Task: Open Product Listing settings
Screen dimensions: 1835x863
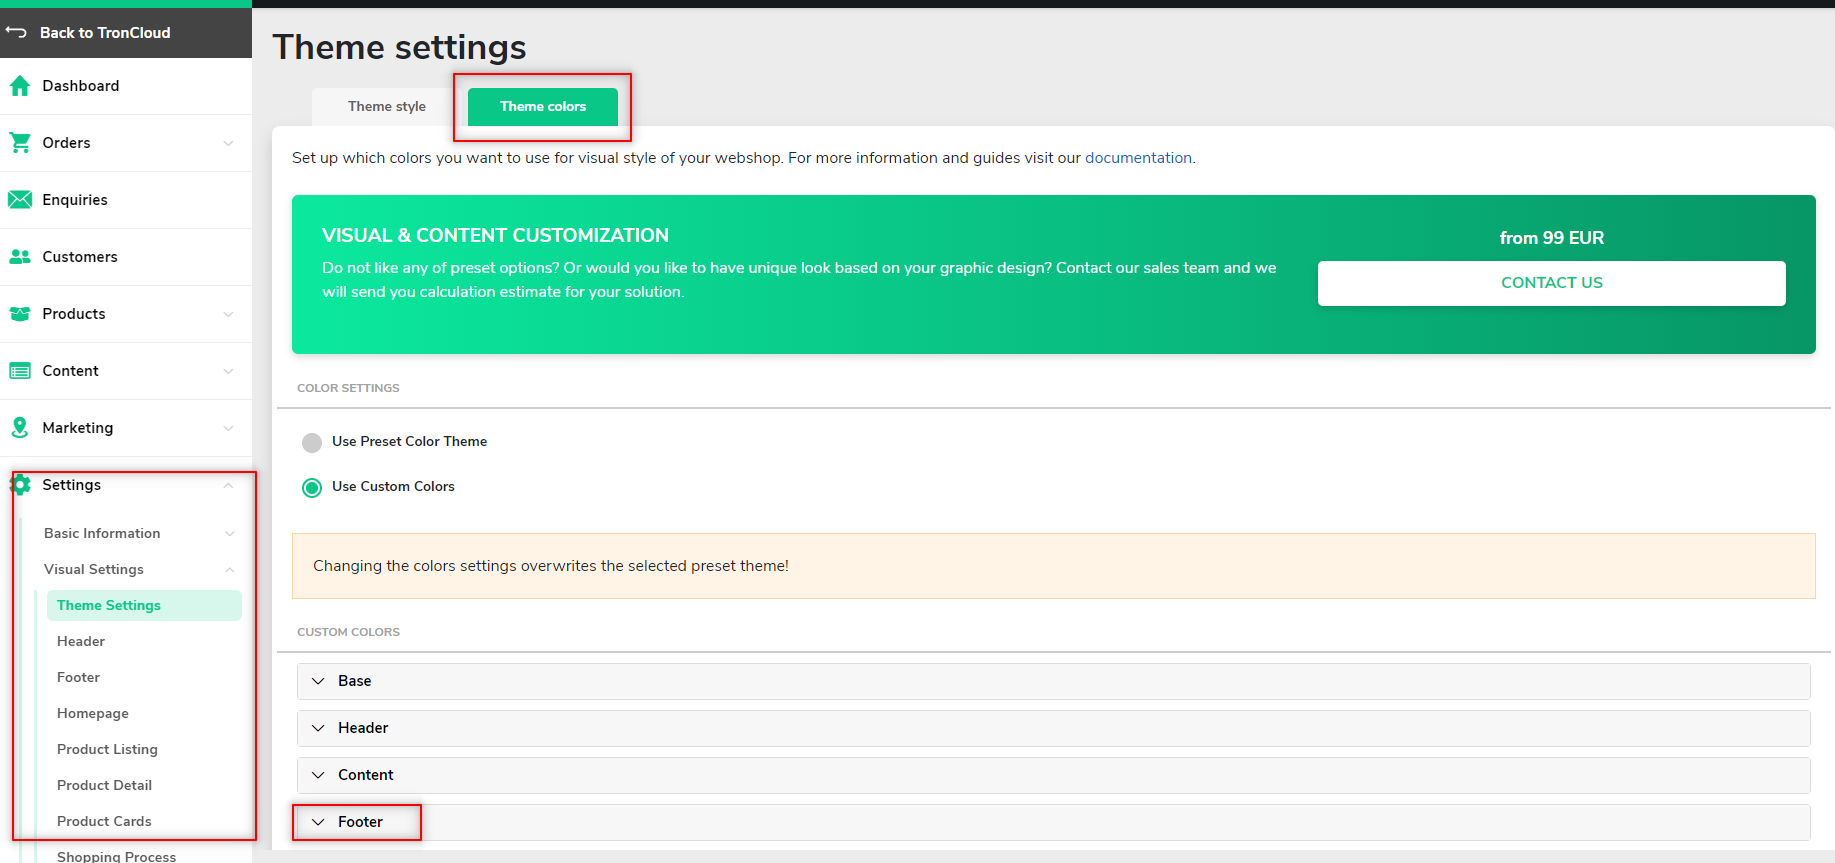Action: (x=107, y=750)
